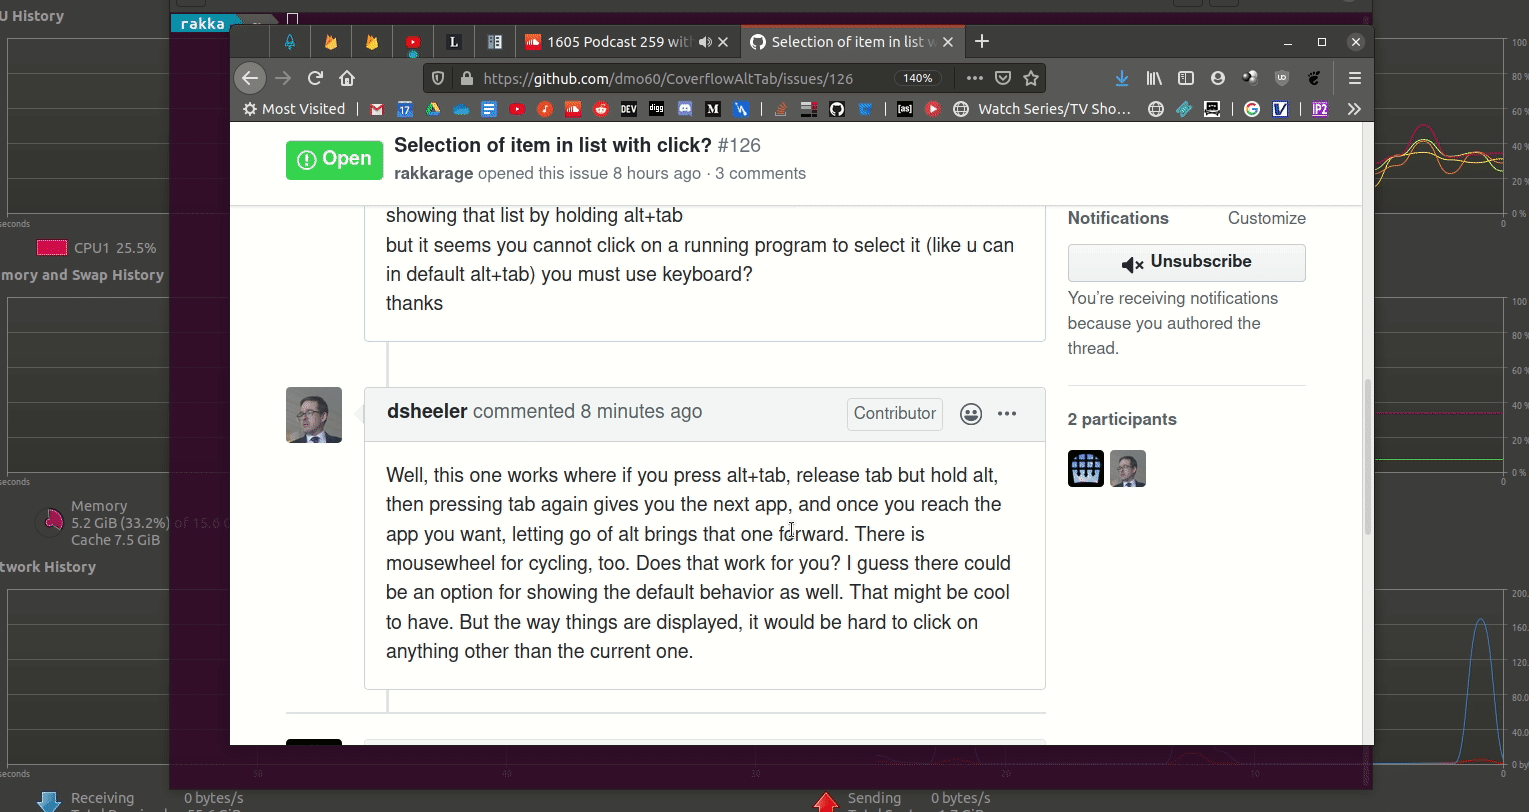Open the Firefox library icon
1529x812 pixels.
click(x=1154, y=78)
